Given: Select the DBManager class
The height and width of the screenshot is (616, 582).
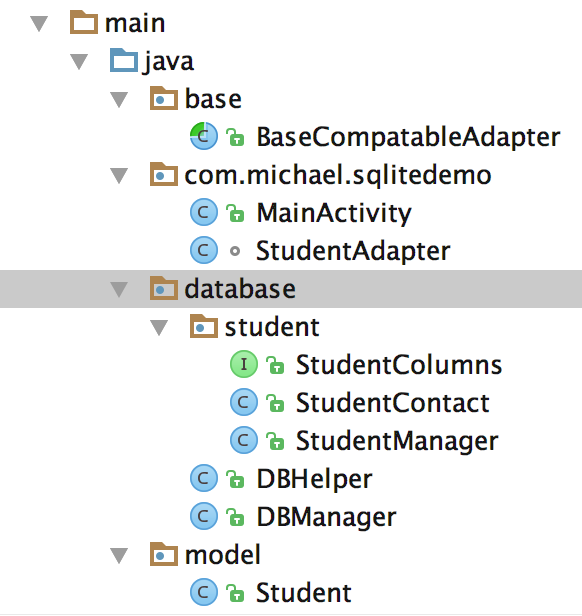Looking at the screenshot, I should coord(326,517).
